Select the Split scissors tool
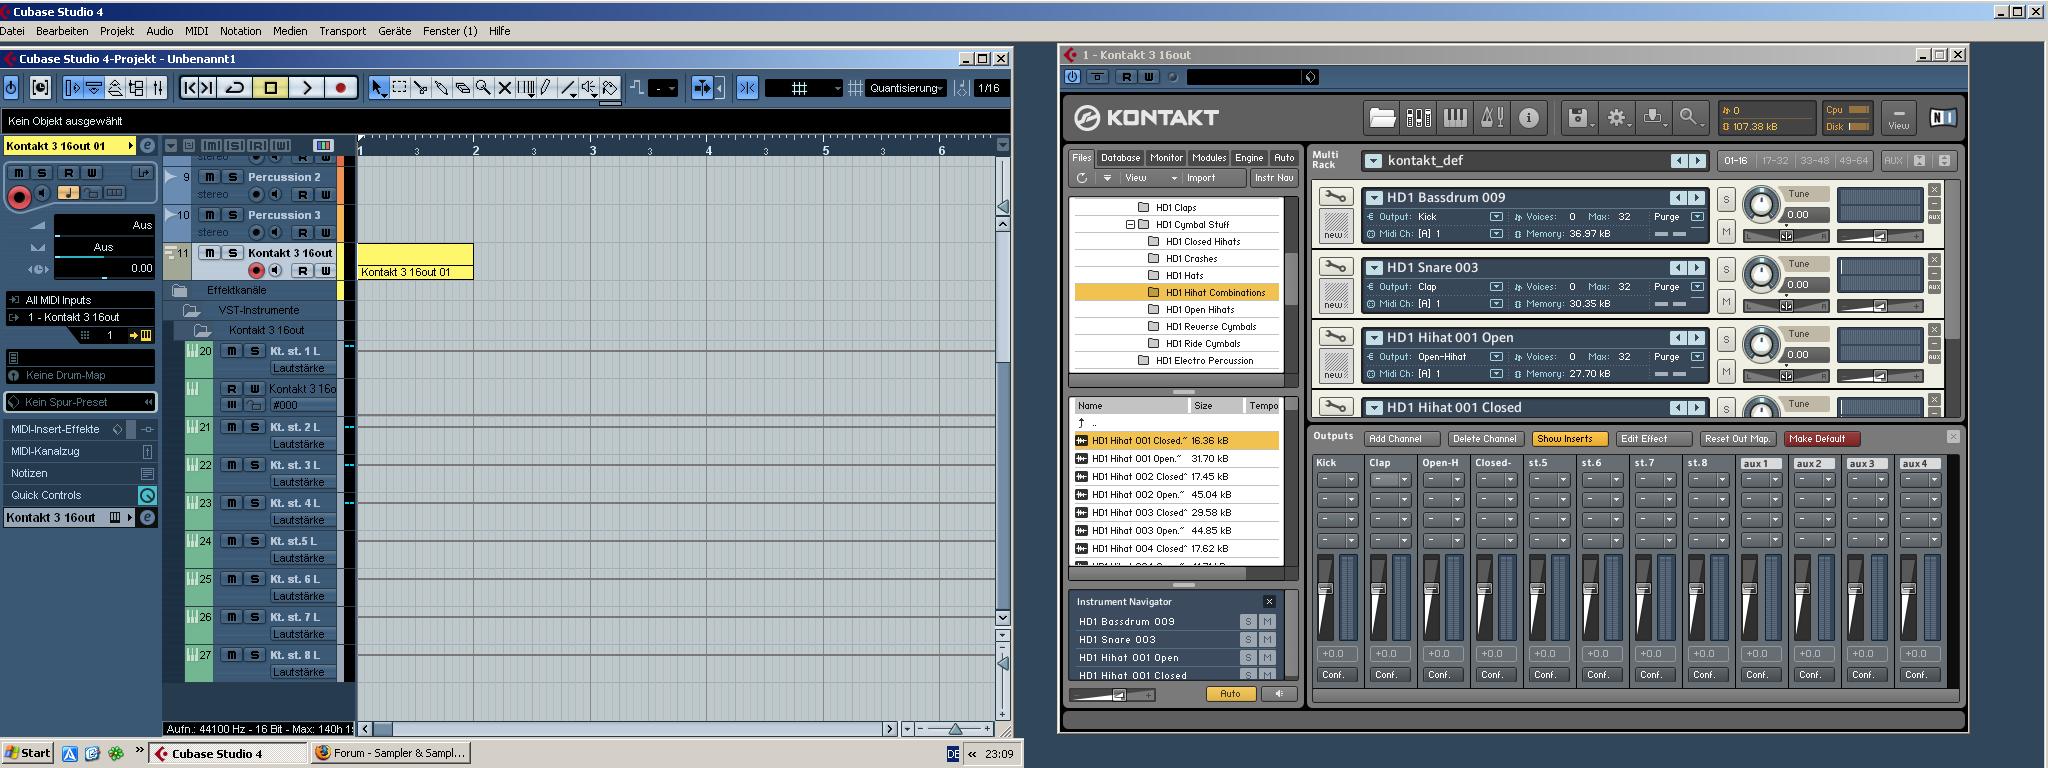The width and height of the screenshot is (2048, 768). click(x=420, y=88)
